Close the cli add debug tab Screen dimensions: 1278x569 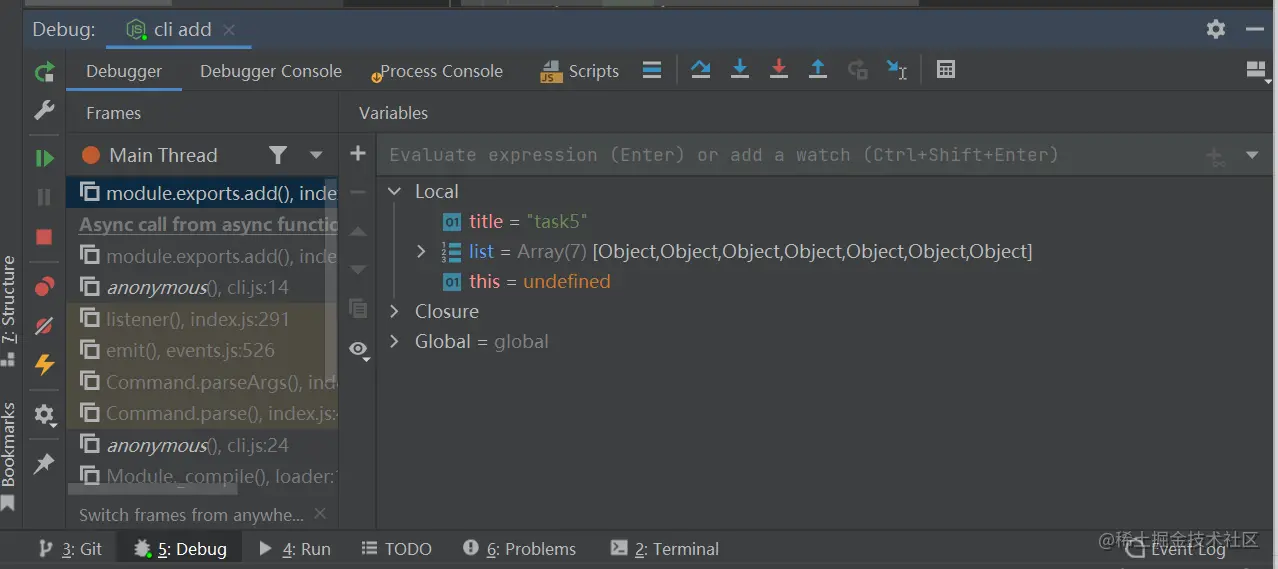click(229, 30)
